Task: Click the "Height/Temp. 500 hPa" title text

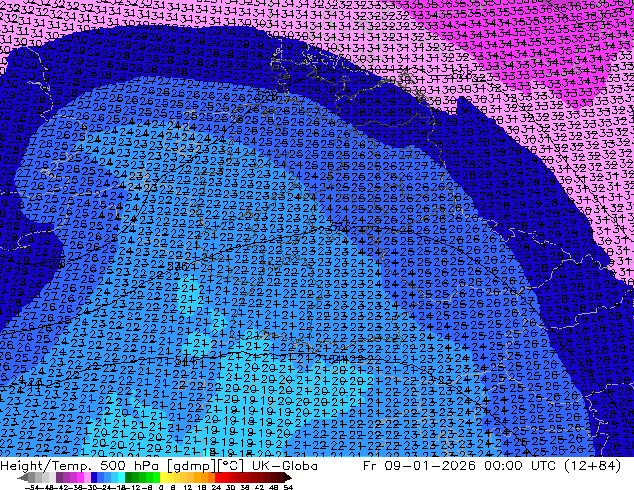Action: 81,466
